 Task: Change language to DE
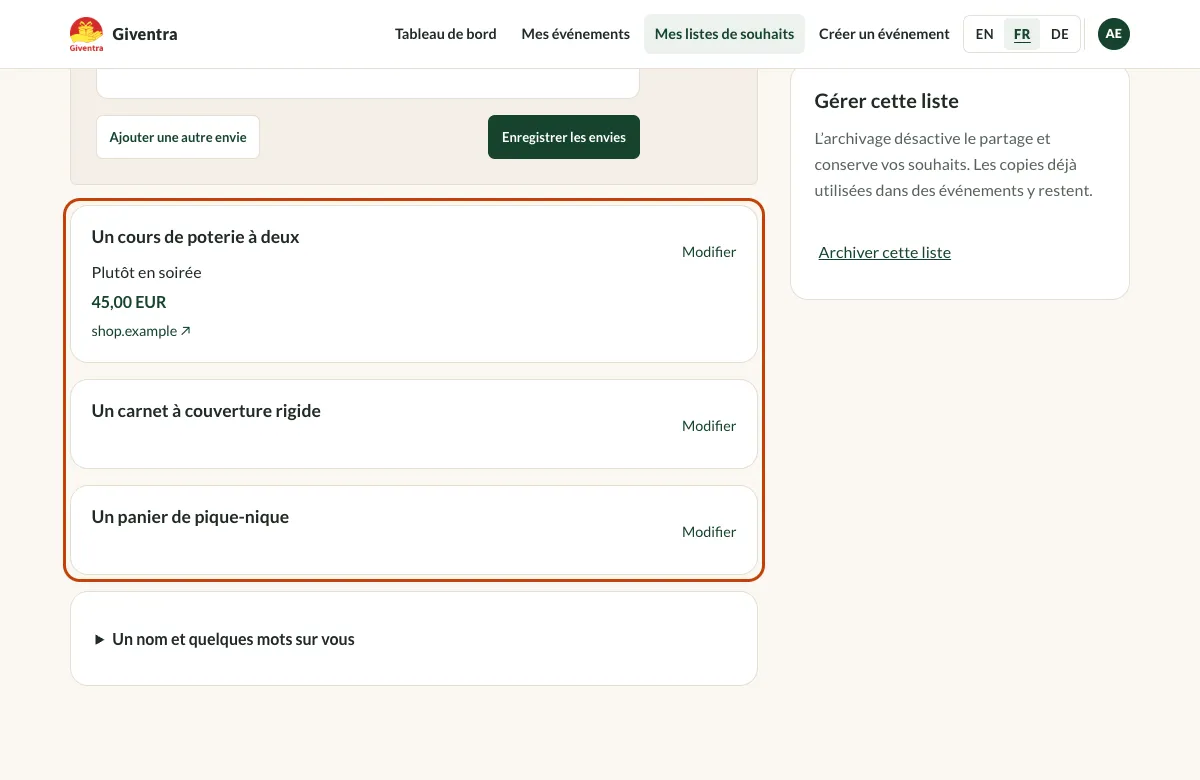(1060, 34)
